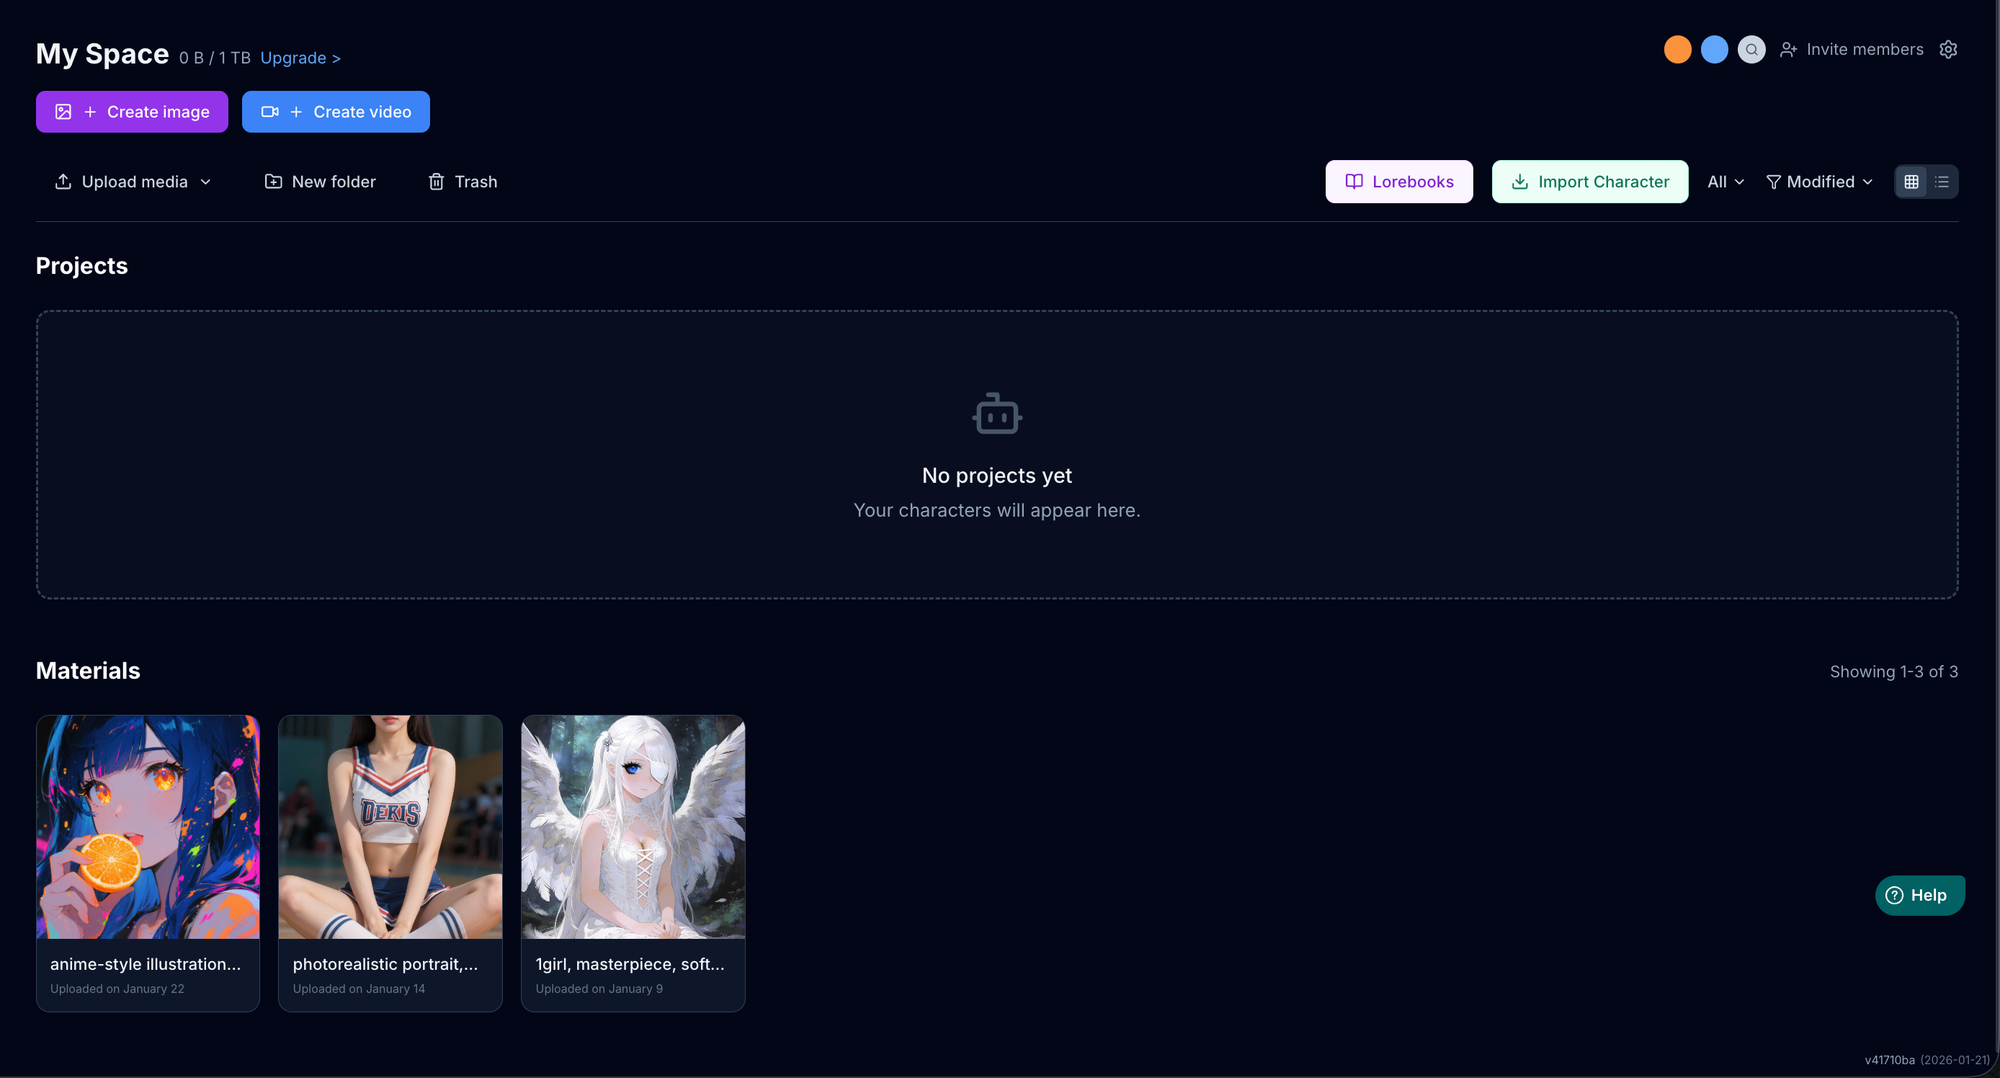The image size is (2000, 1078).
Task: Click Invite members
Action: coord(1852,49)
